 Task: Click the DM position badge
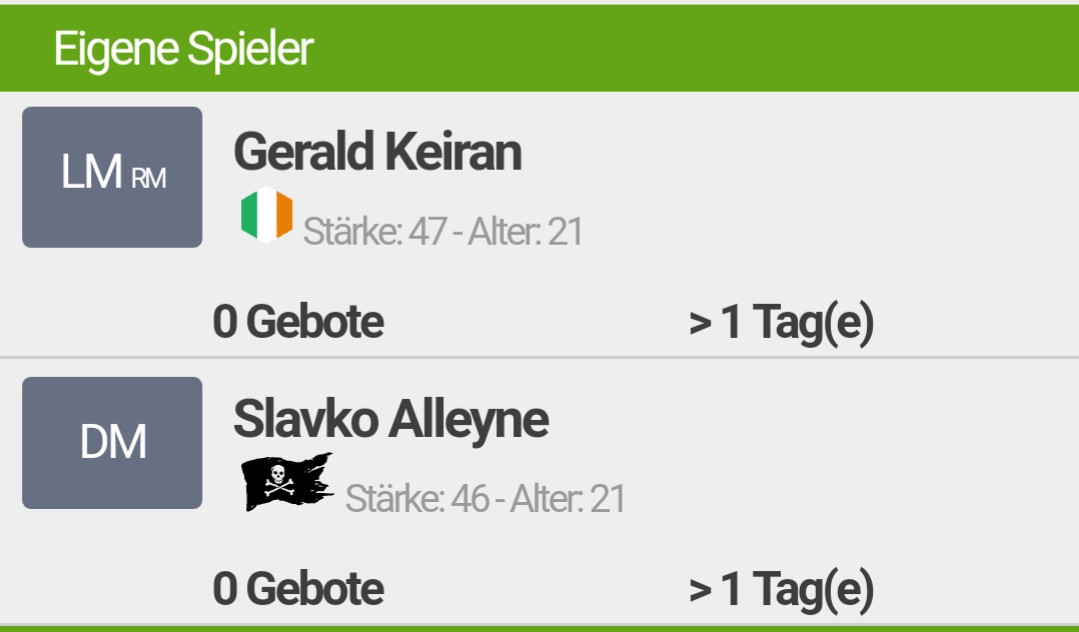point(112,443)
